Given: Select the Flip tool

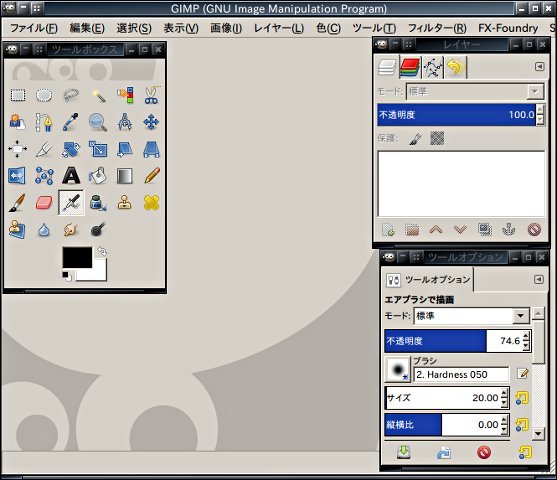Looking at the screenshot, I should tap(18, 176).
